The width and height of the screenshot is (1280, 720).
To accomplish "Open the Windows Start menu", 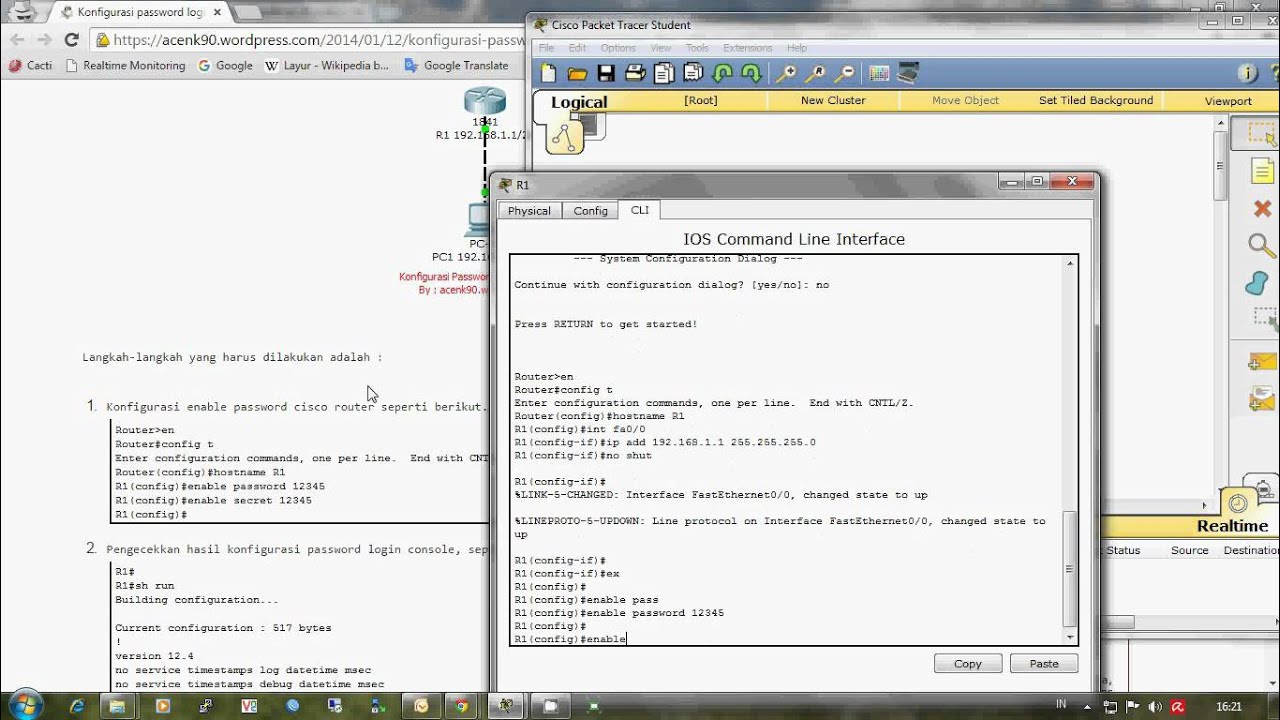I will 23,704.
